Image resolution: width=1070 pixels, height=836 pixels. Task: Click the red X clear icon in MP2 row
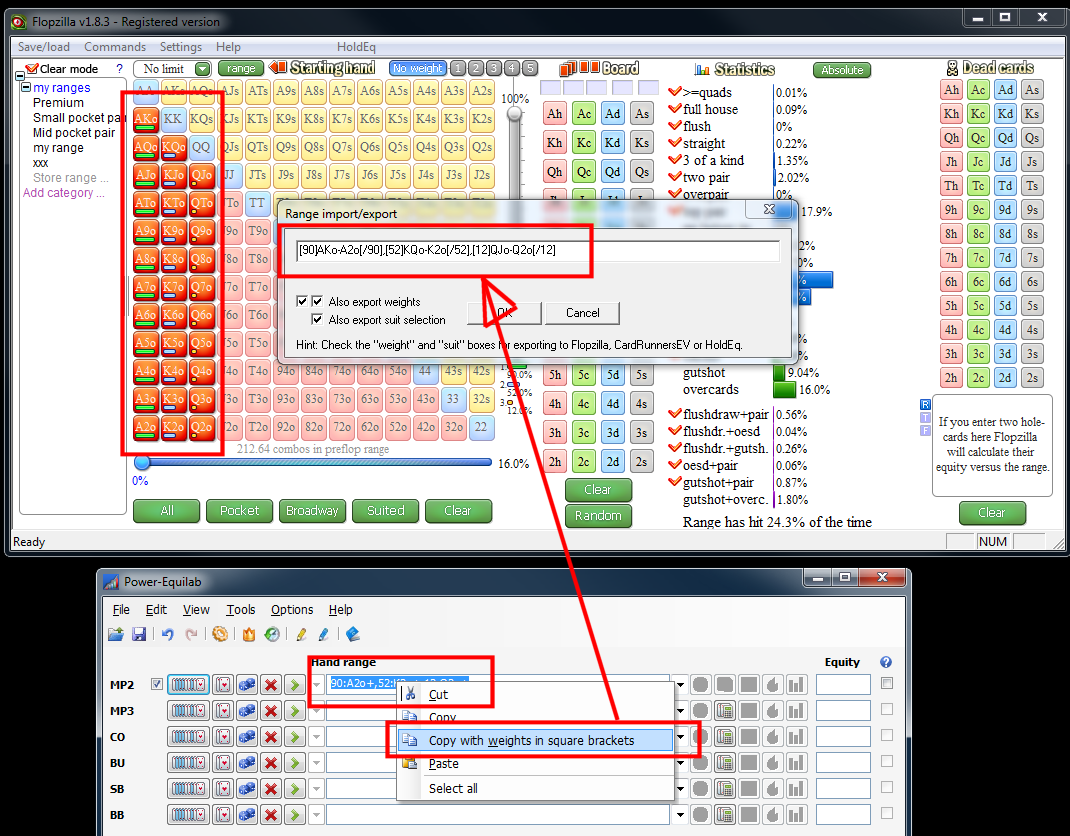(x=271, y=684)
